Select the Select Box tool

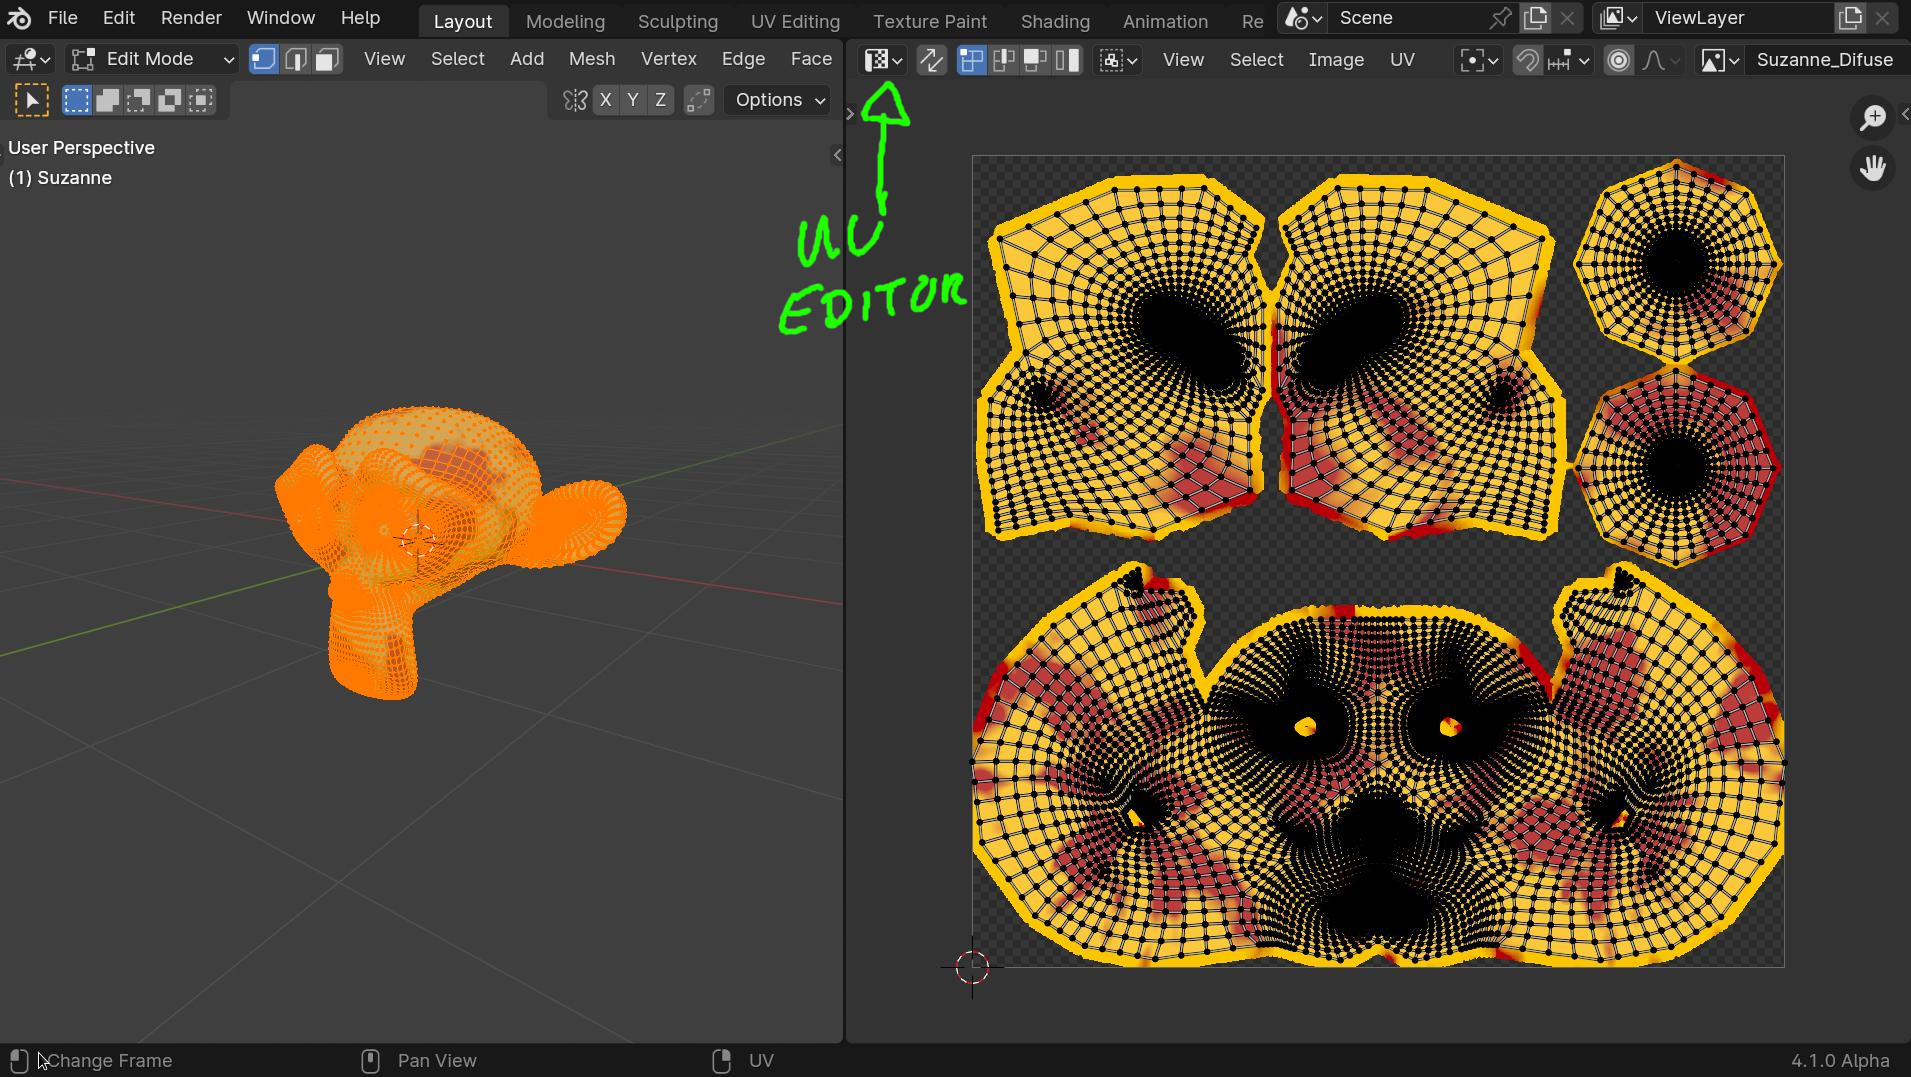[31, 100]
